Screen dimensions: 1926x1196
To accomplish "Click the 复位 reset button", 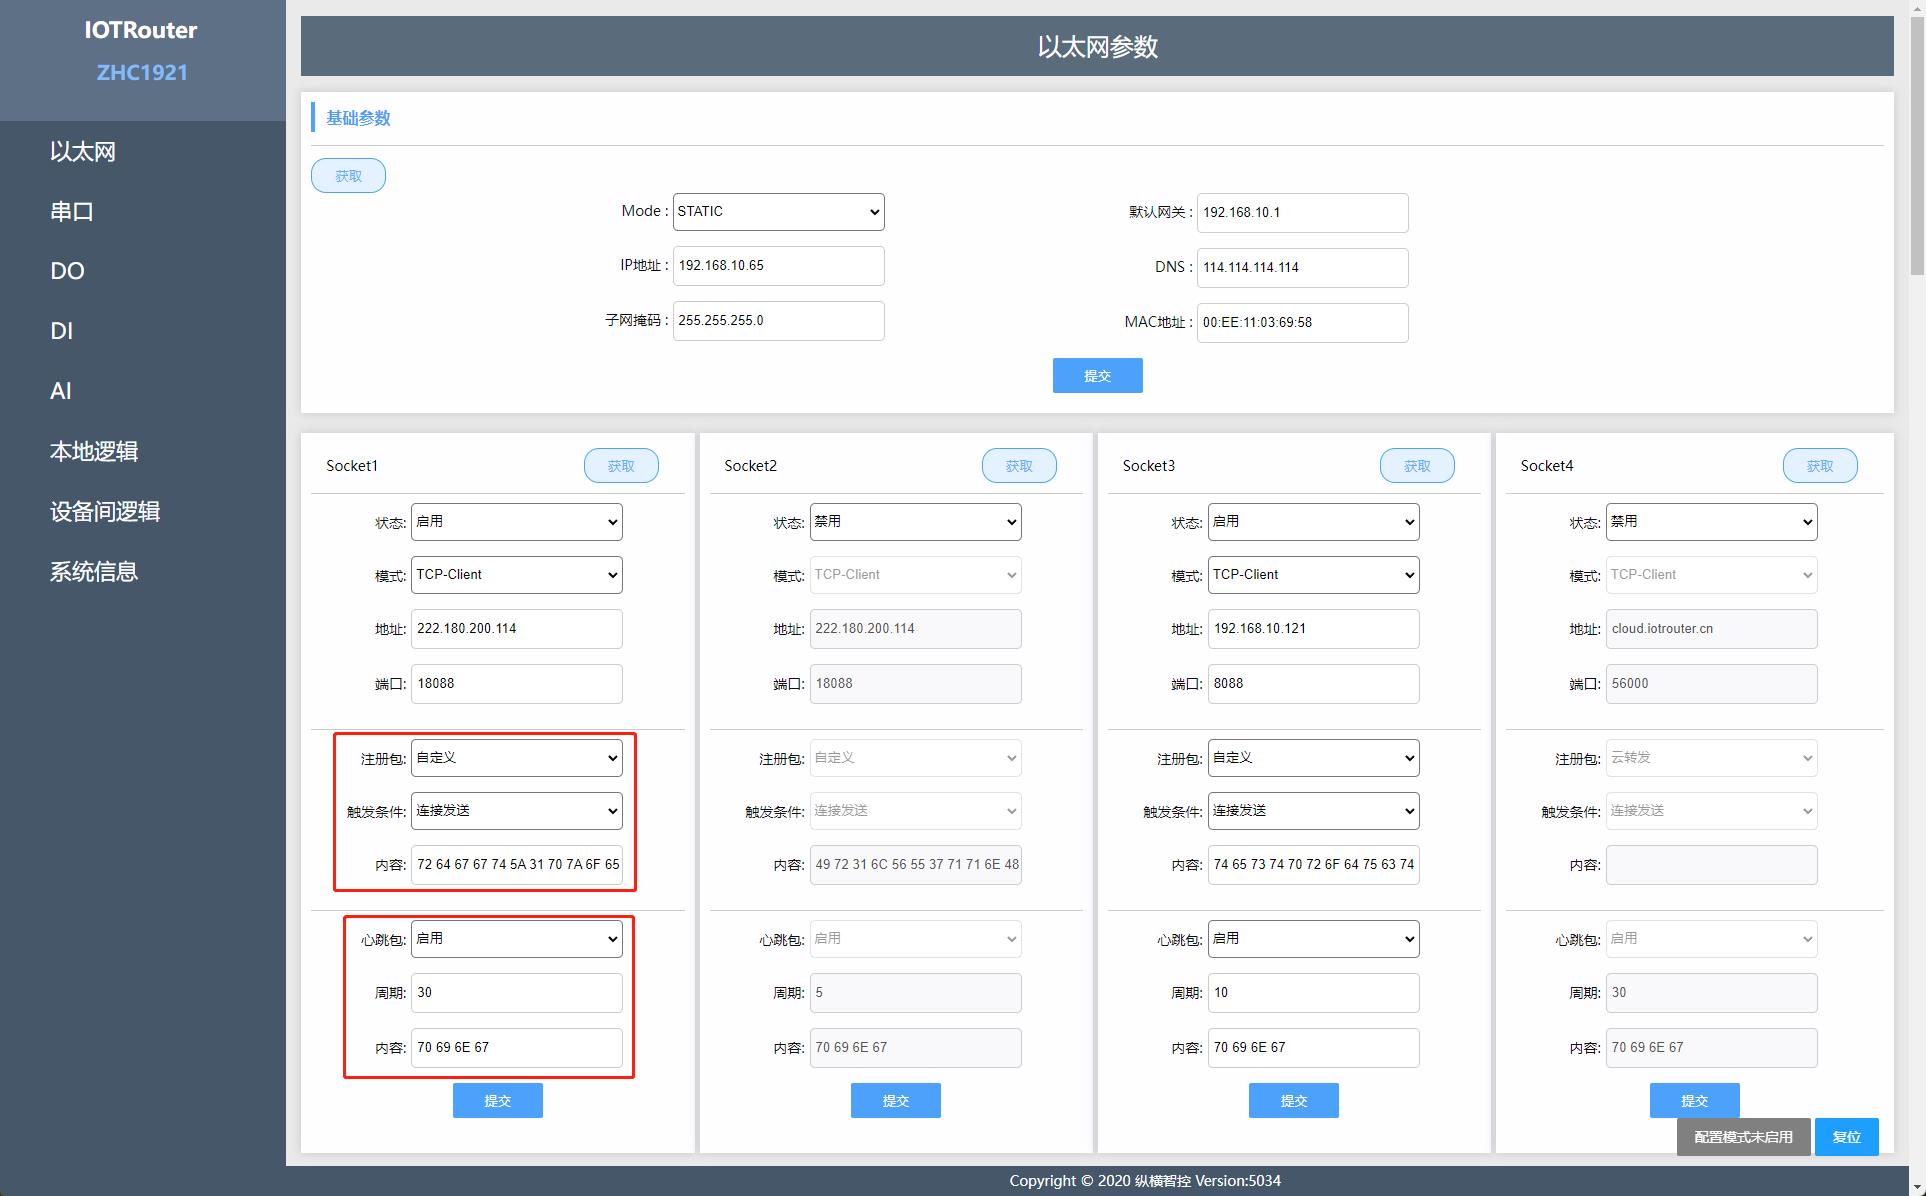I will pos(1846,1137).
